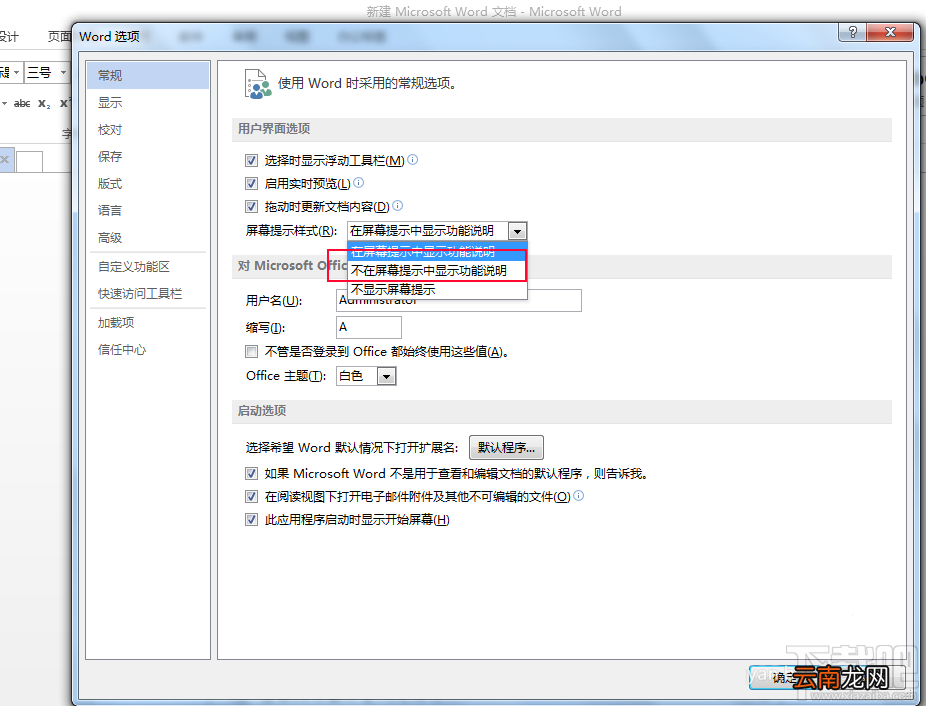Open the 高级 options category
This screenshot has width=926, height=706.
coord(148,237)
